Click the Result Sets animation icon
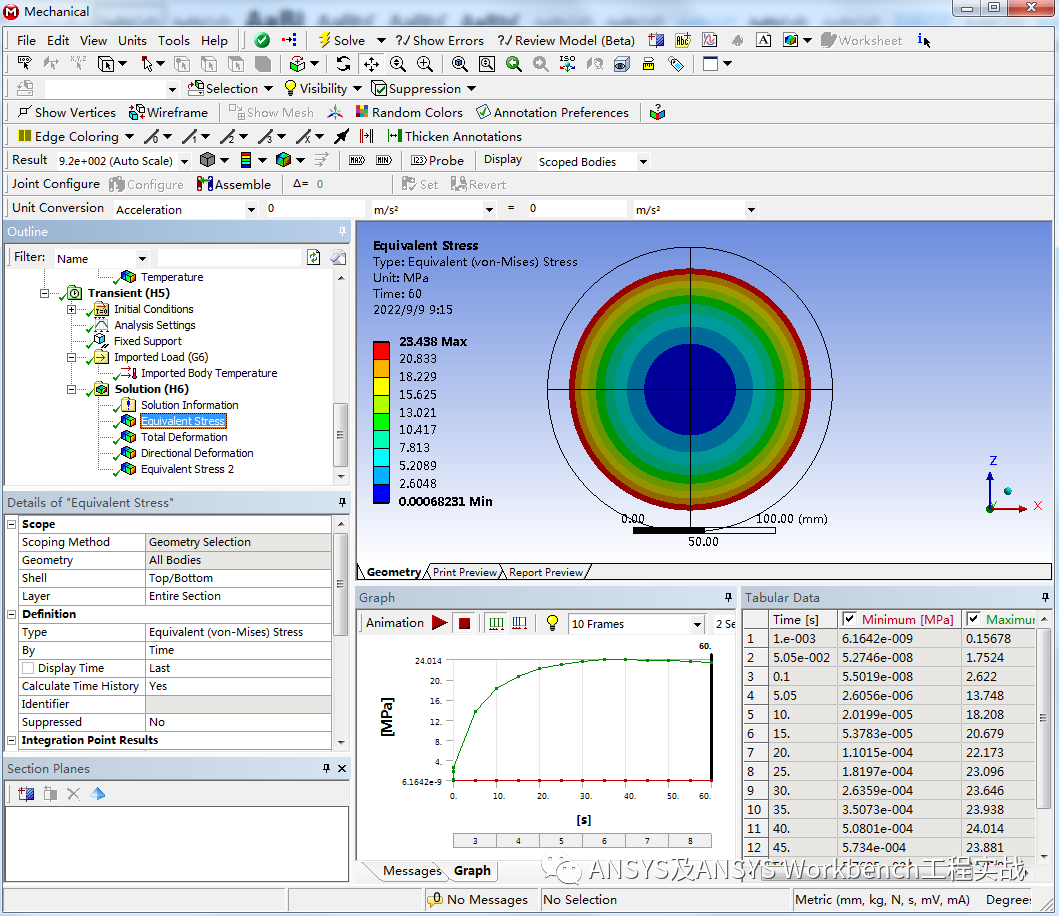Image resolution: width=1059 pixels, height=916 pixels. click(x=519, y=623)
